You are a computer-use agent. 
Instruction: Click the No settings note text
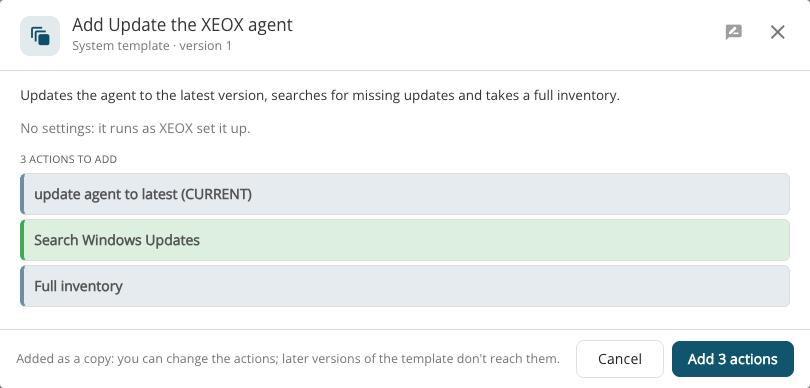135,128
